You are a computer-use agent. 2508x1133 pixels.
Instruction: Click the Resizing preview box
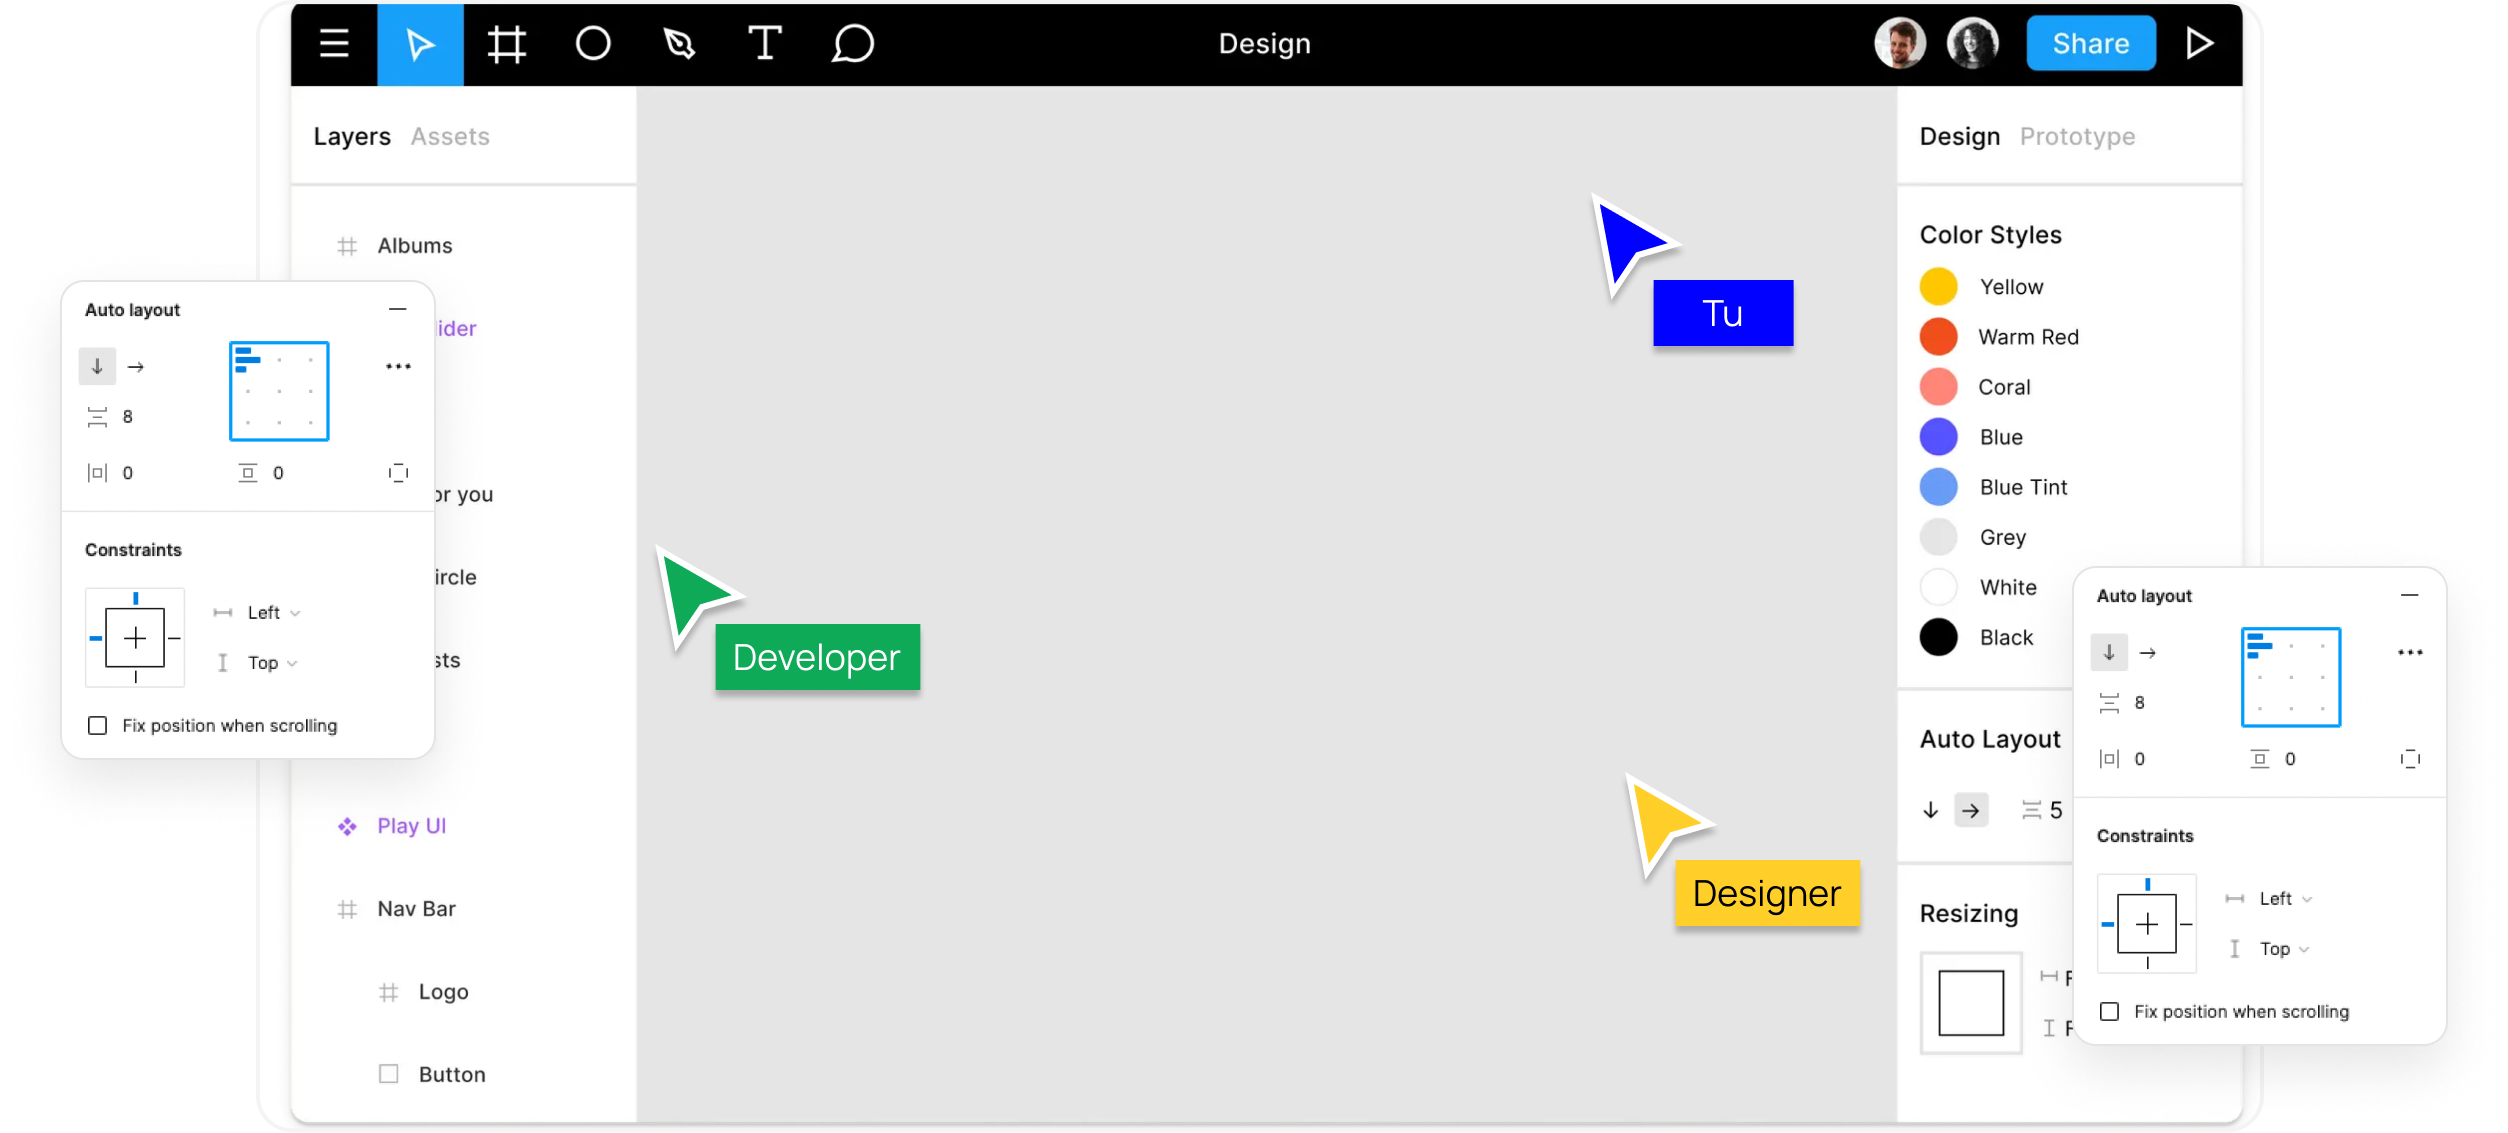click(1971, 1003)
